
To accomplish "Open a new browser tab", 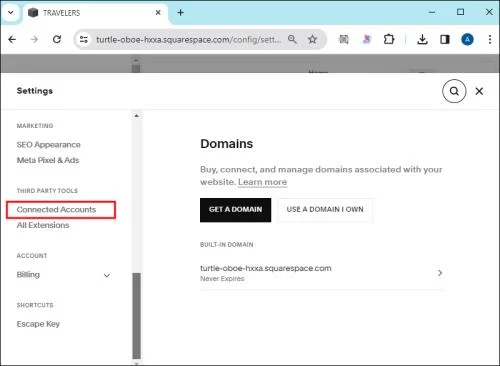I will (181, 13).
